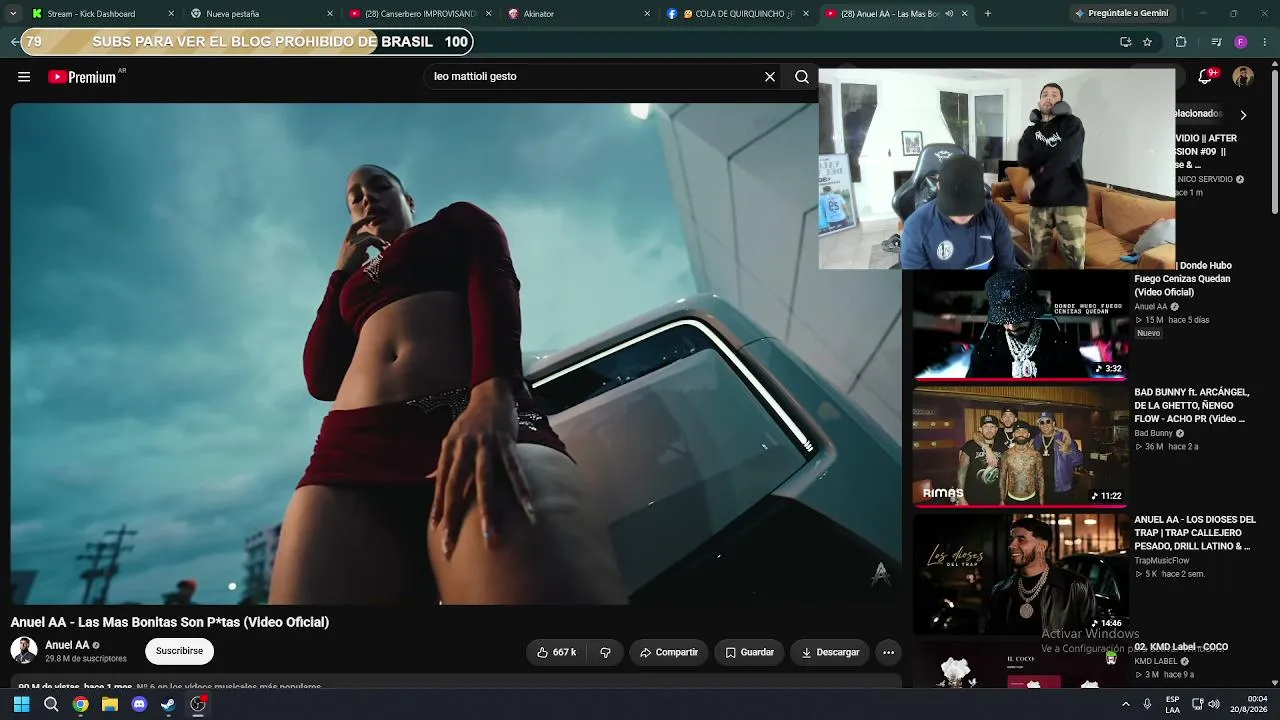This screenshot has width=1280, height=720.
Task: Open more actions three-dot menu
Action: coord(888,652)
